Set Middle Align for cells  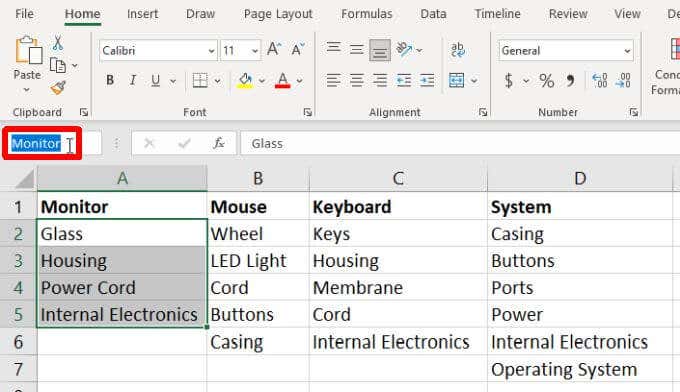[x=356, y=50]
